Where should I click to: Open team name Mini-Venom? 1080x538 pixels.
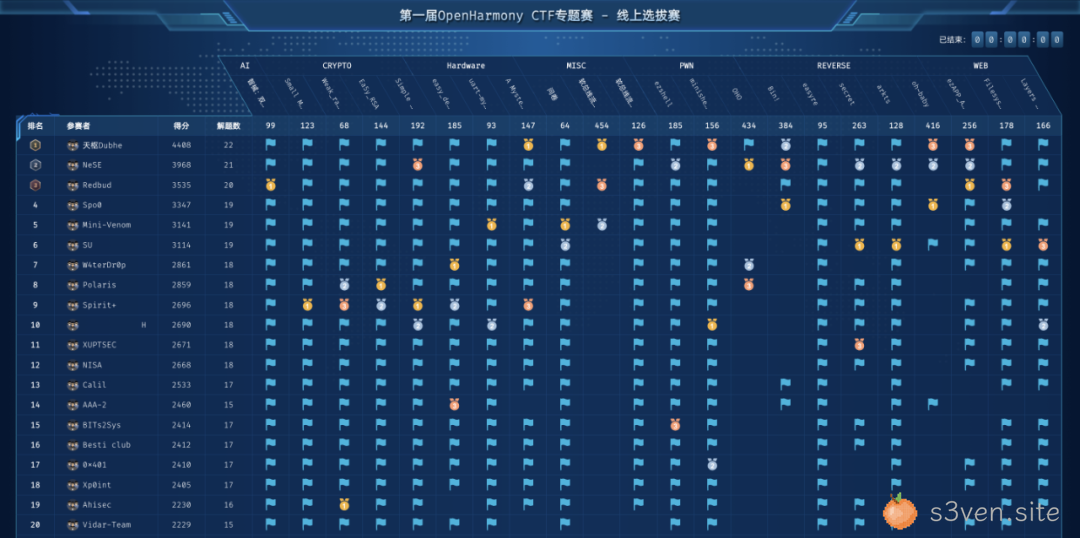pyautogui.click(x=106, y=225)
